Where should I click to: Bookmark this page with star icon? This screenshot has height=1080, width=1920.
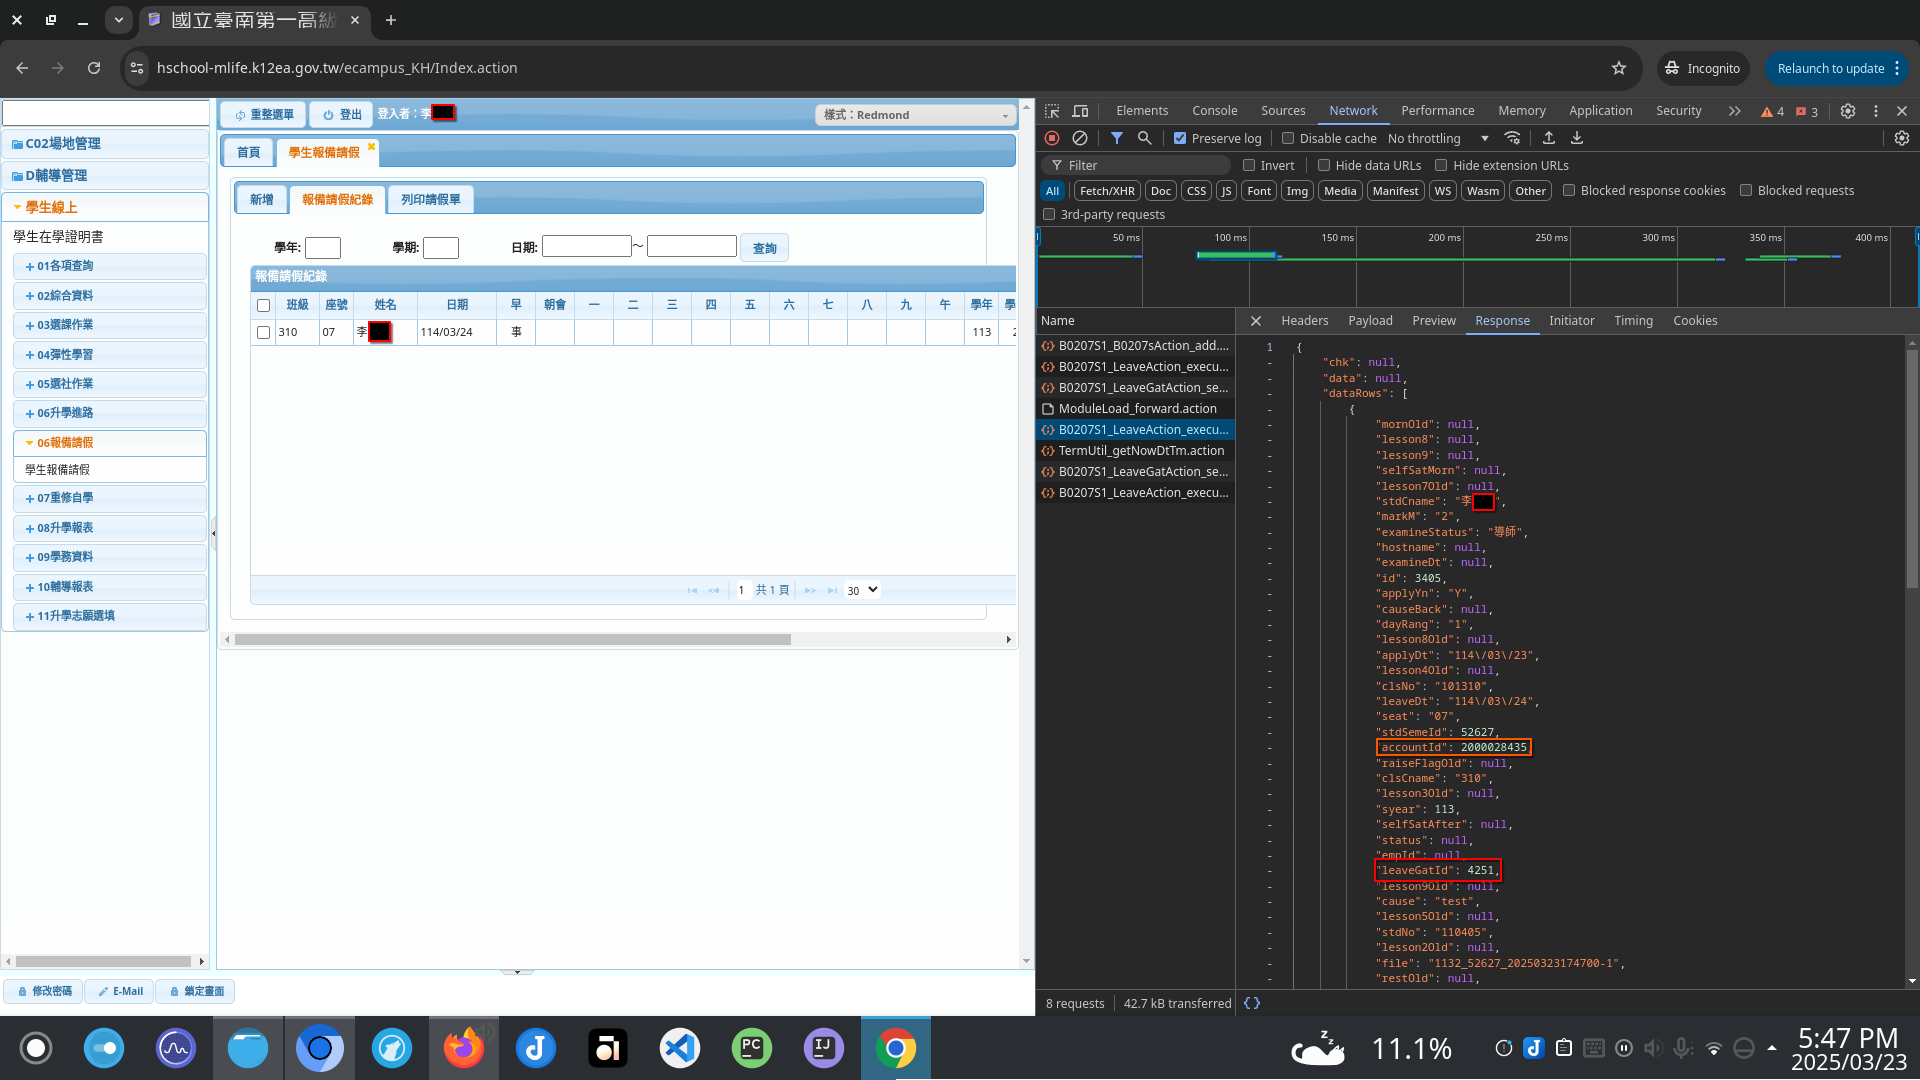point(1619,68)
